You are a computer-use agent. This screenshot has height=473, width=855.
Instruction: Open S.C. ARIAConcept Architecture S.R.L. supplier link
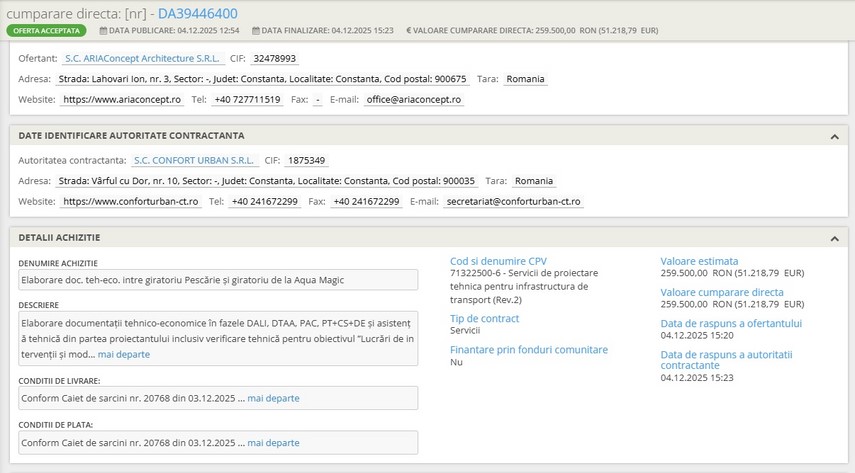tap(143, 58)
